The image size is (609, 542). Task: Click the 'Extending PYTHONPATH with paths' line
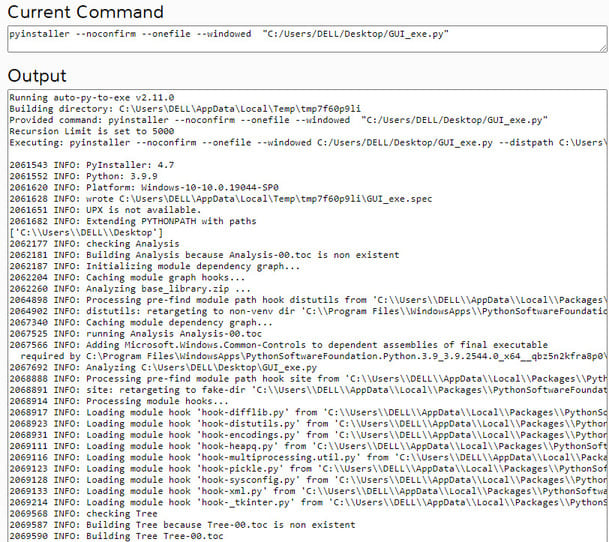click(133, 221)
